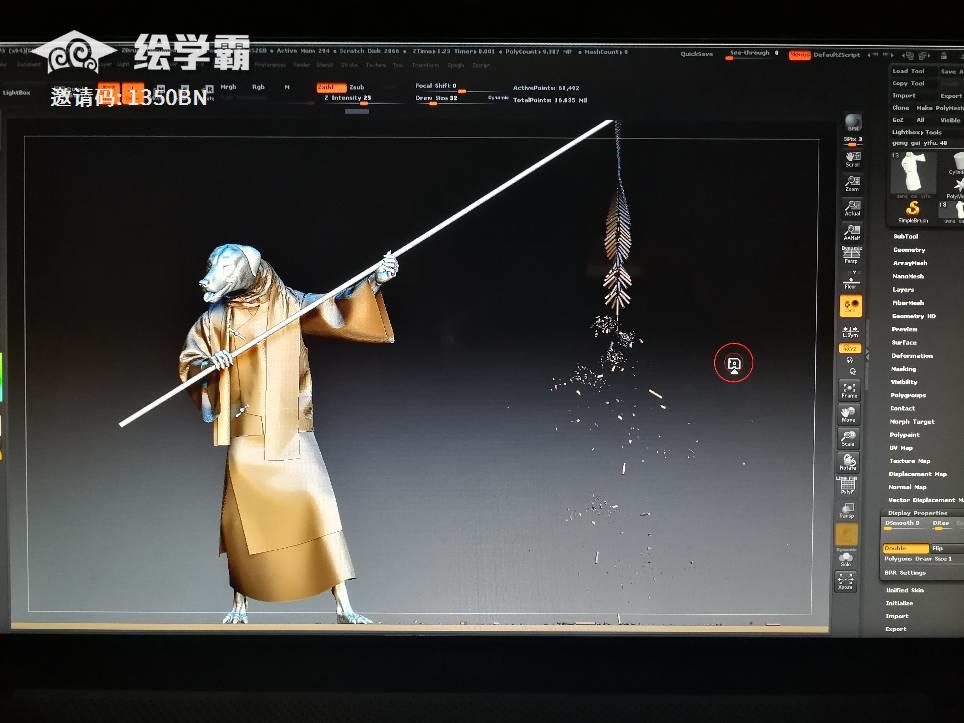Toggle Rgb mode
The width and height of the screenshot is (964, 723).
click(x=258, y=87)
